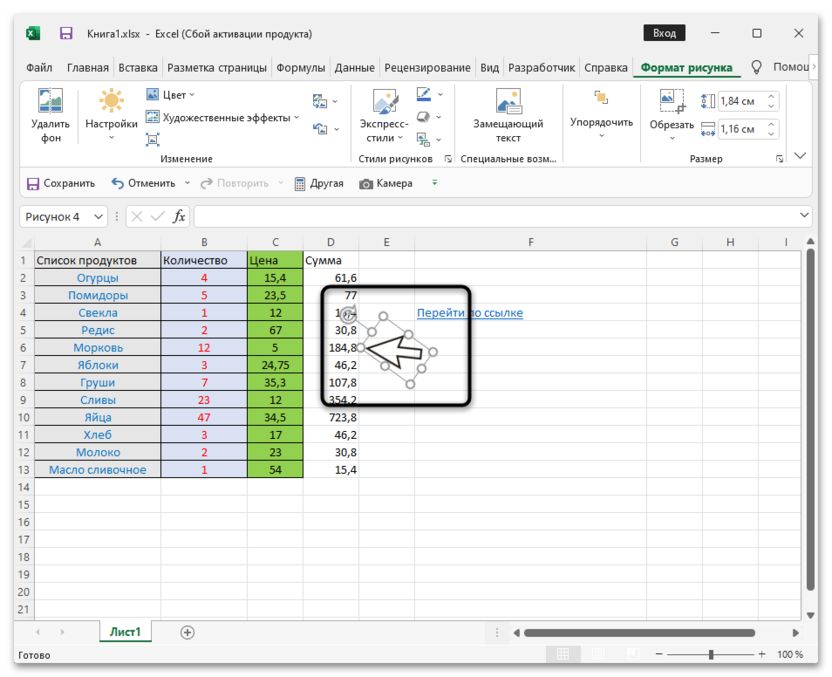Click the Alt Text (Замещающий текст) icon
Image resolution: width=832 pixels, height=677 pixels.
tap(508, 102)
